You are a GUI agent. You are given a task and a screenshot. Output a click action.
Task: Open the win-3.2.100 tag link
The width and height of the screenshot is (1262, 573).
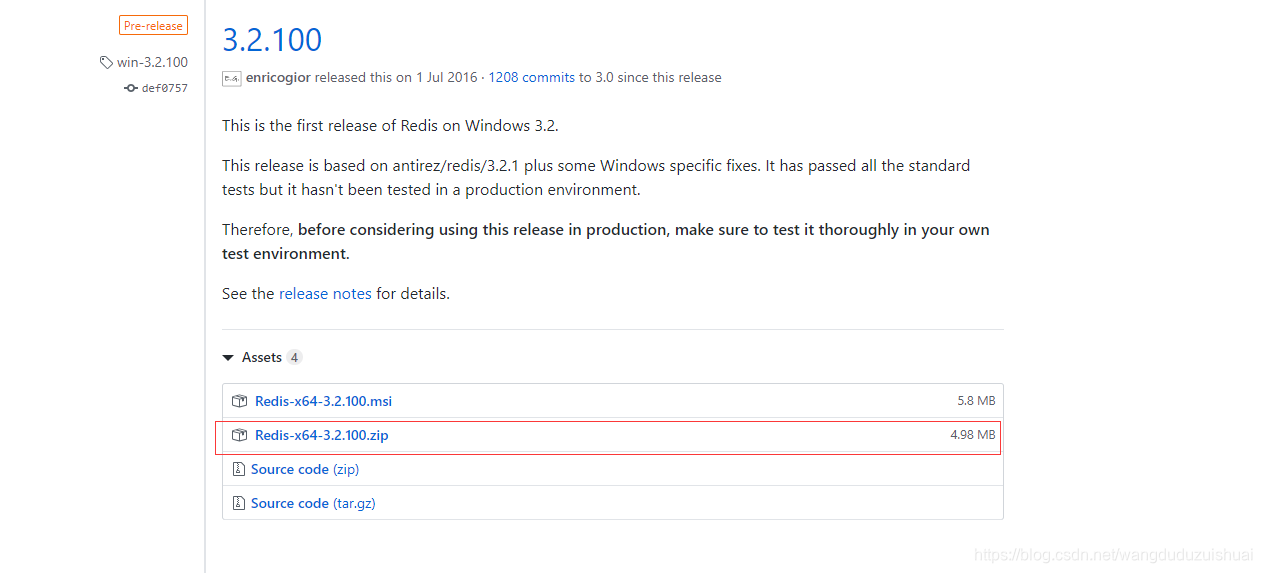152,62
